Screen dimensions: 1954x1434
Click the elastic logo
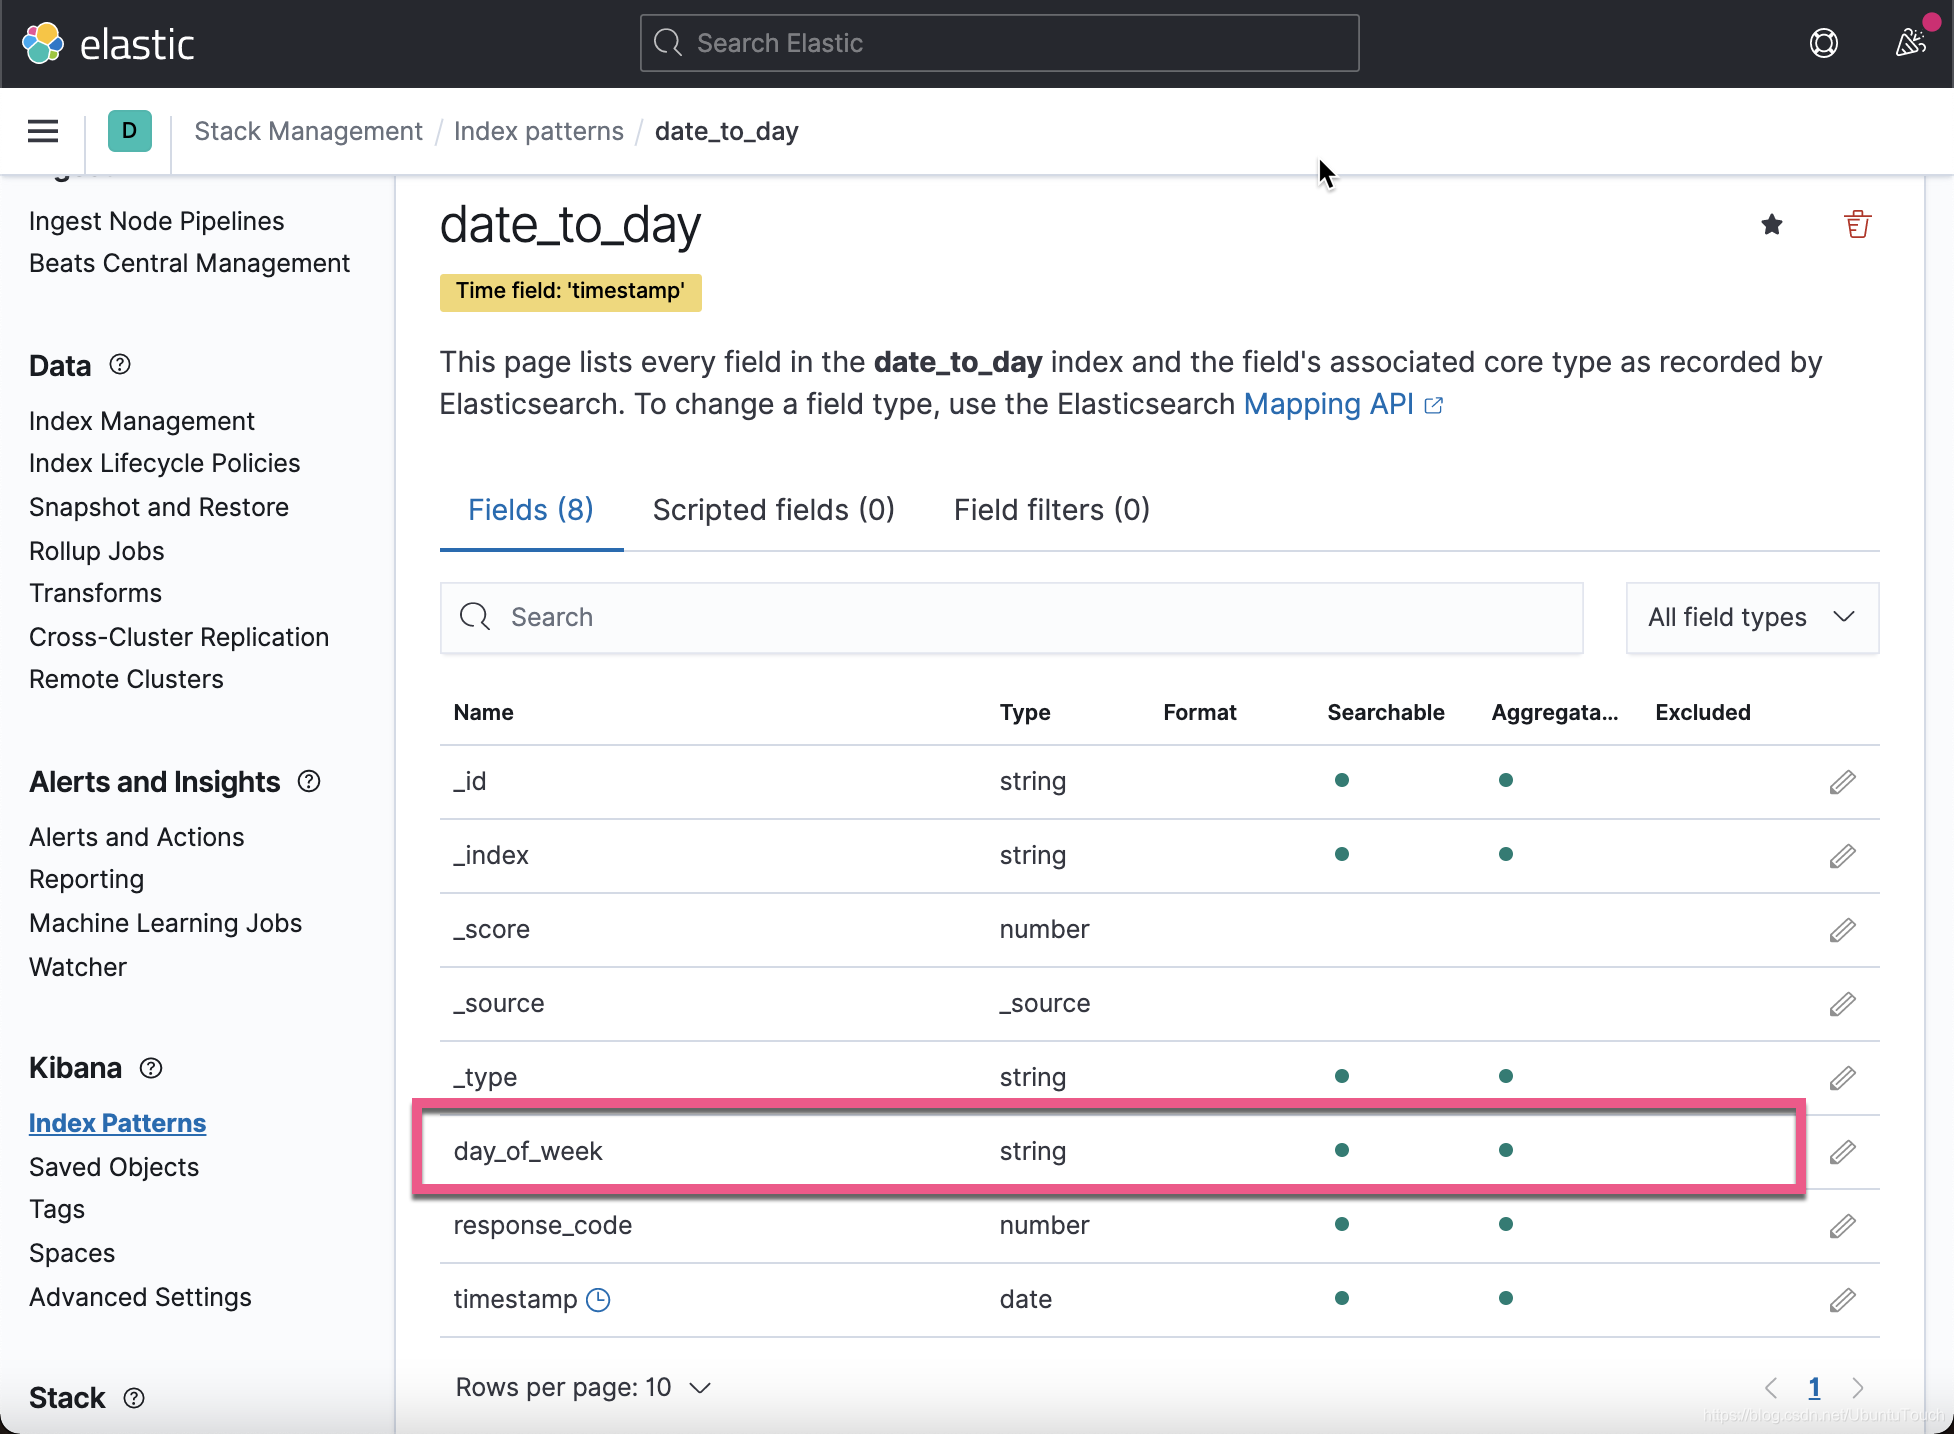coord(108,43)
